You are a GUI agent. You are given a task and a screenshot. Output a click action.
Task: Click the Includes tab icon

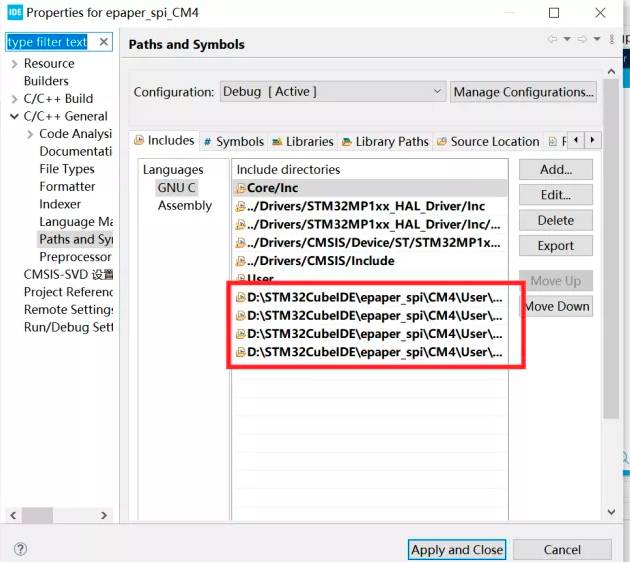tap(139, 140)
